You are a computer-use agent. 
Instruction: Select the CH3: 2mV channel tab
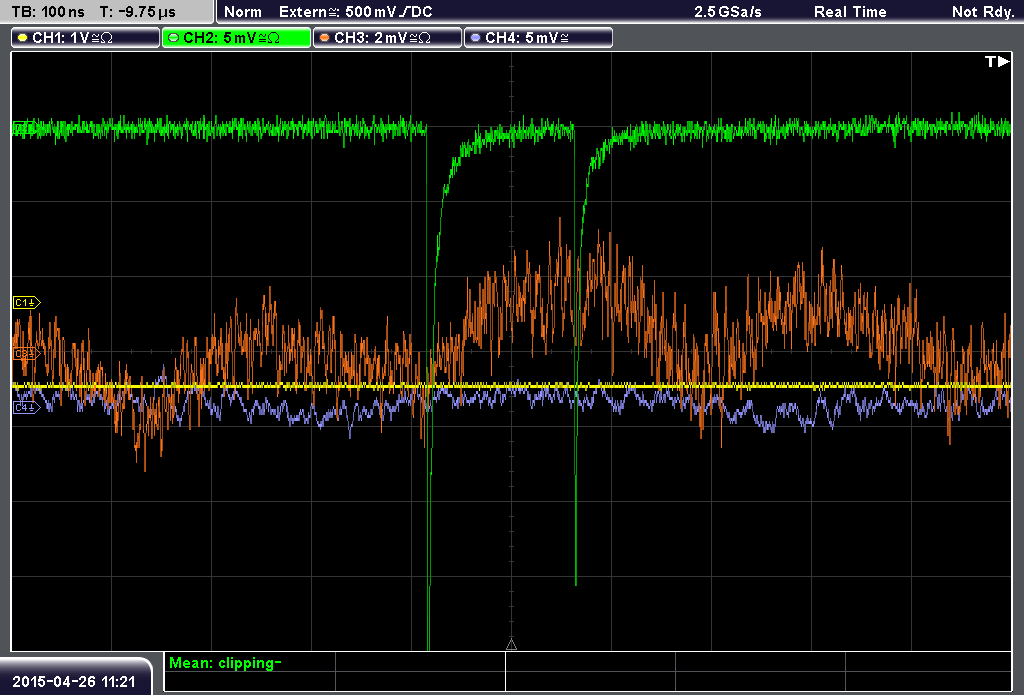coord(387,38)
